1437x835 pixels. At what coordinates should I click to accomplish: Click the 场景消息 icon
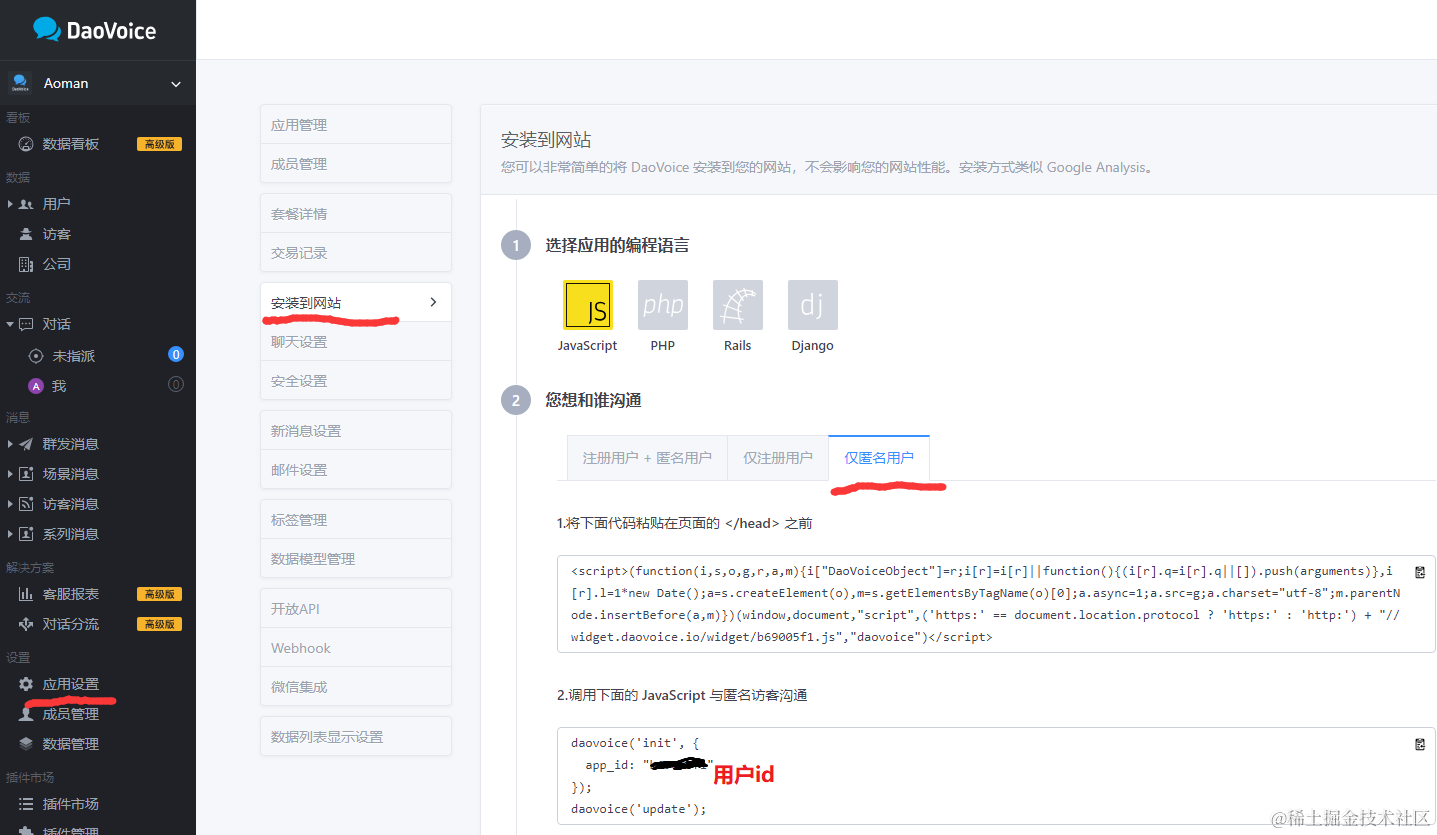click(x=26, y=474)
